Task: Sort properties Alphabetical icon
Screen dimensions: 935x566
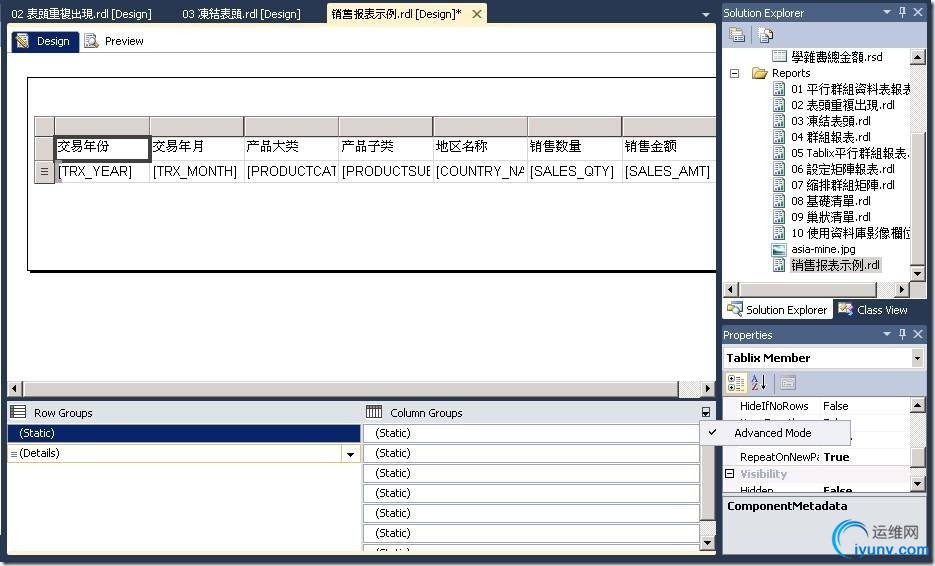Action: click(758, 383)
